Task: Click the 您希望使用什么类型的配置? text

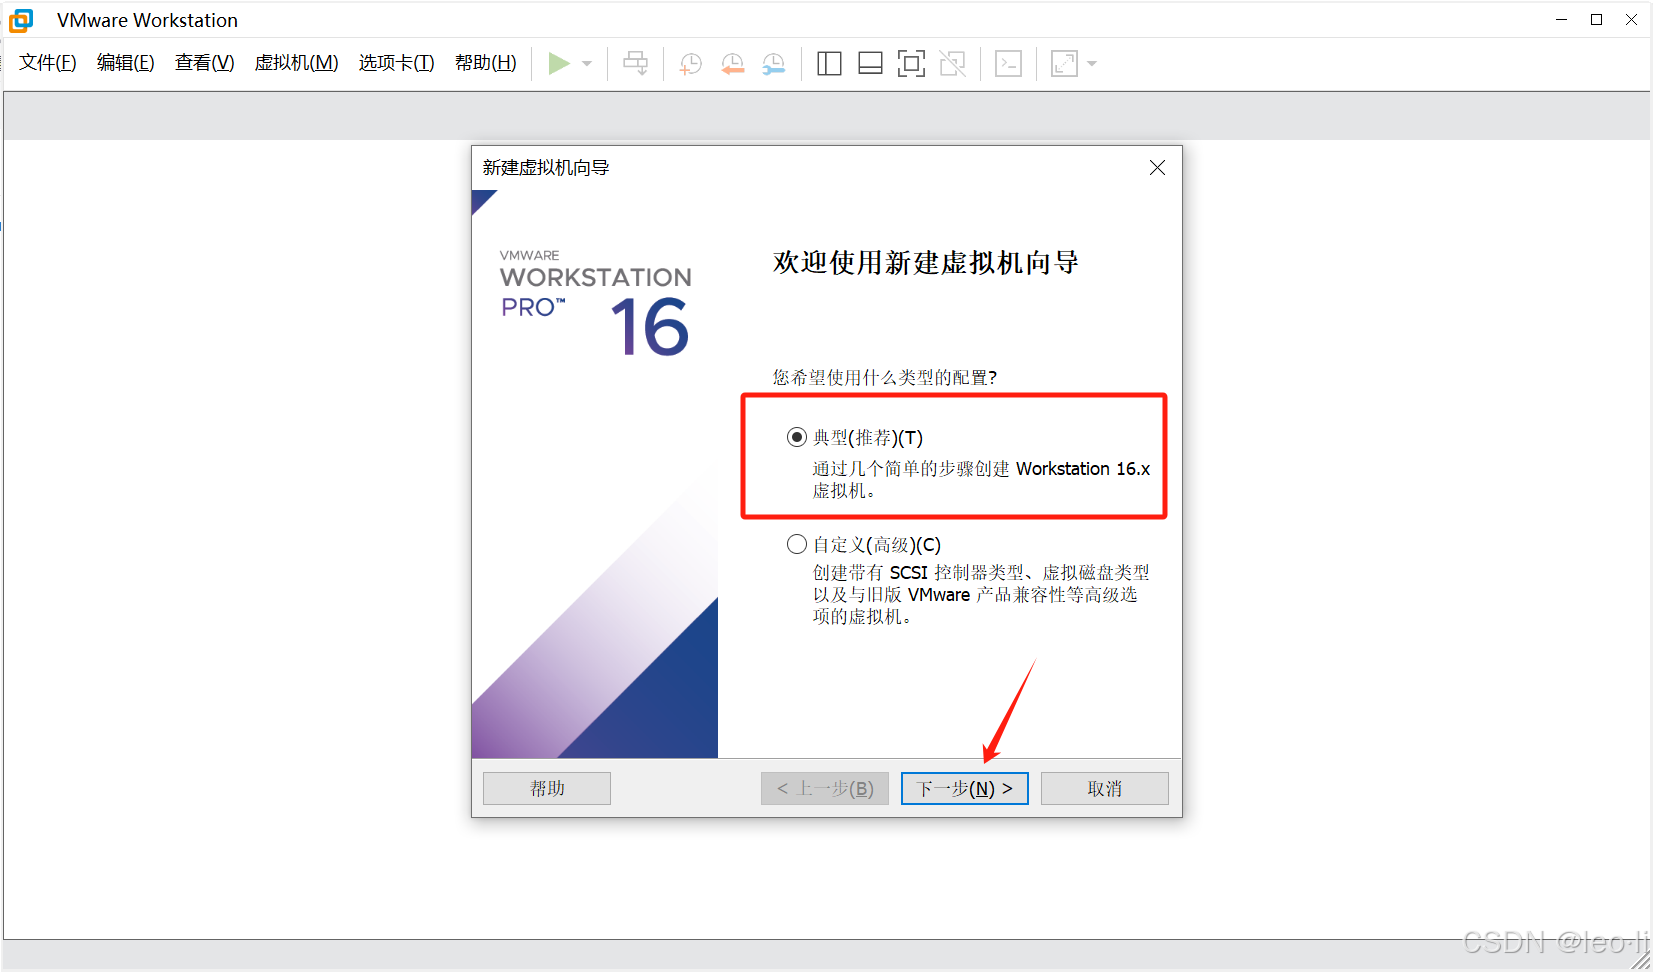Action: pos(884,377)
